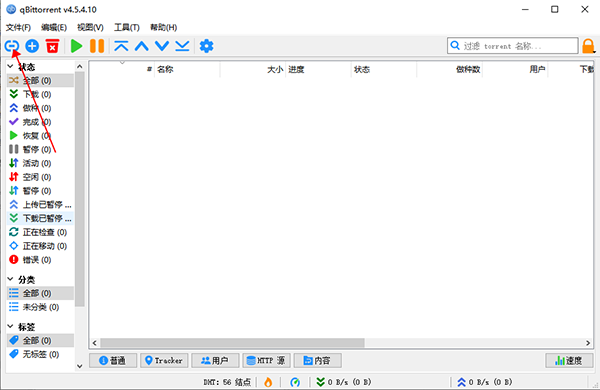Open the 文件(F) menu
This screenshot has height=390, width=600.
pos(18,28)
